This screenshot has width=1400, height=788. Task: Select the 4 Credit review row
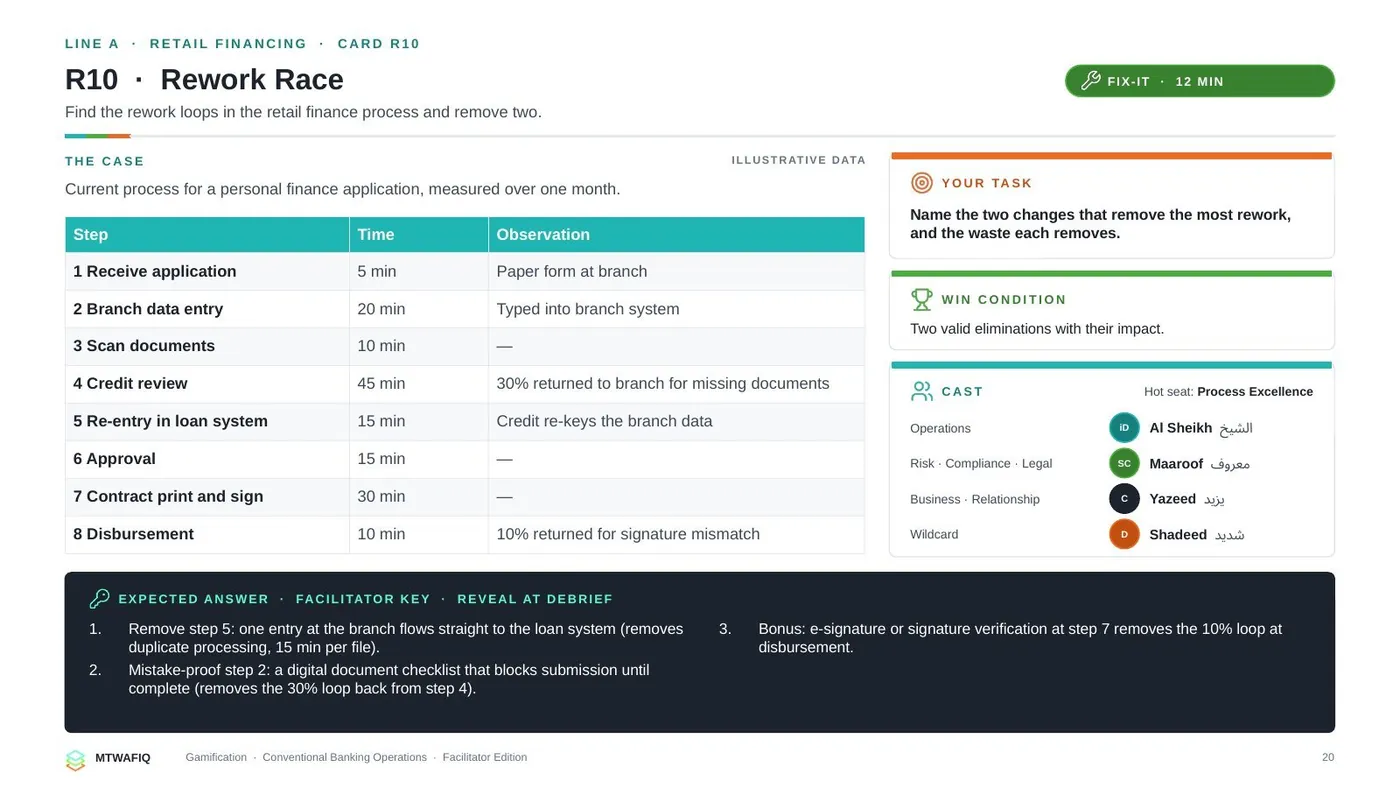click(464, 384)
